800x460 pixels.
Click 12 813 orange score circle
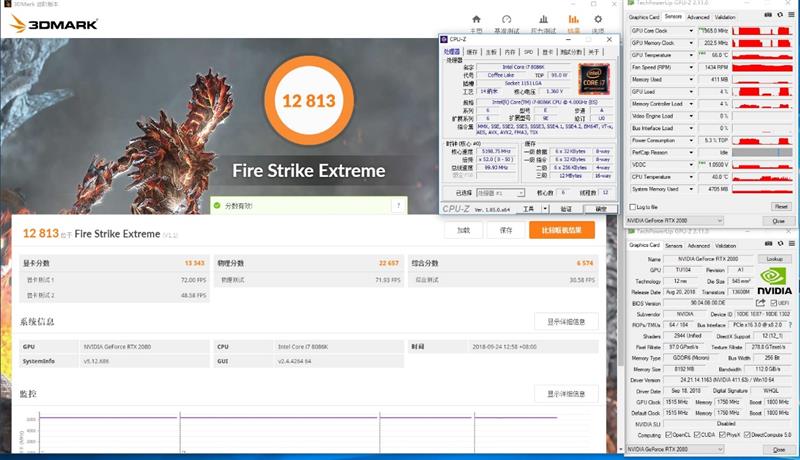click(x=309, y=100)
